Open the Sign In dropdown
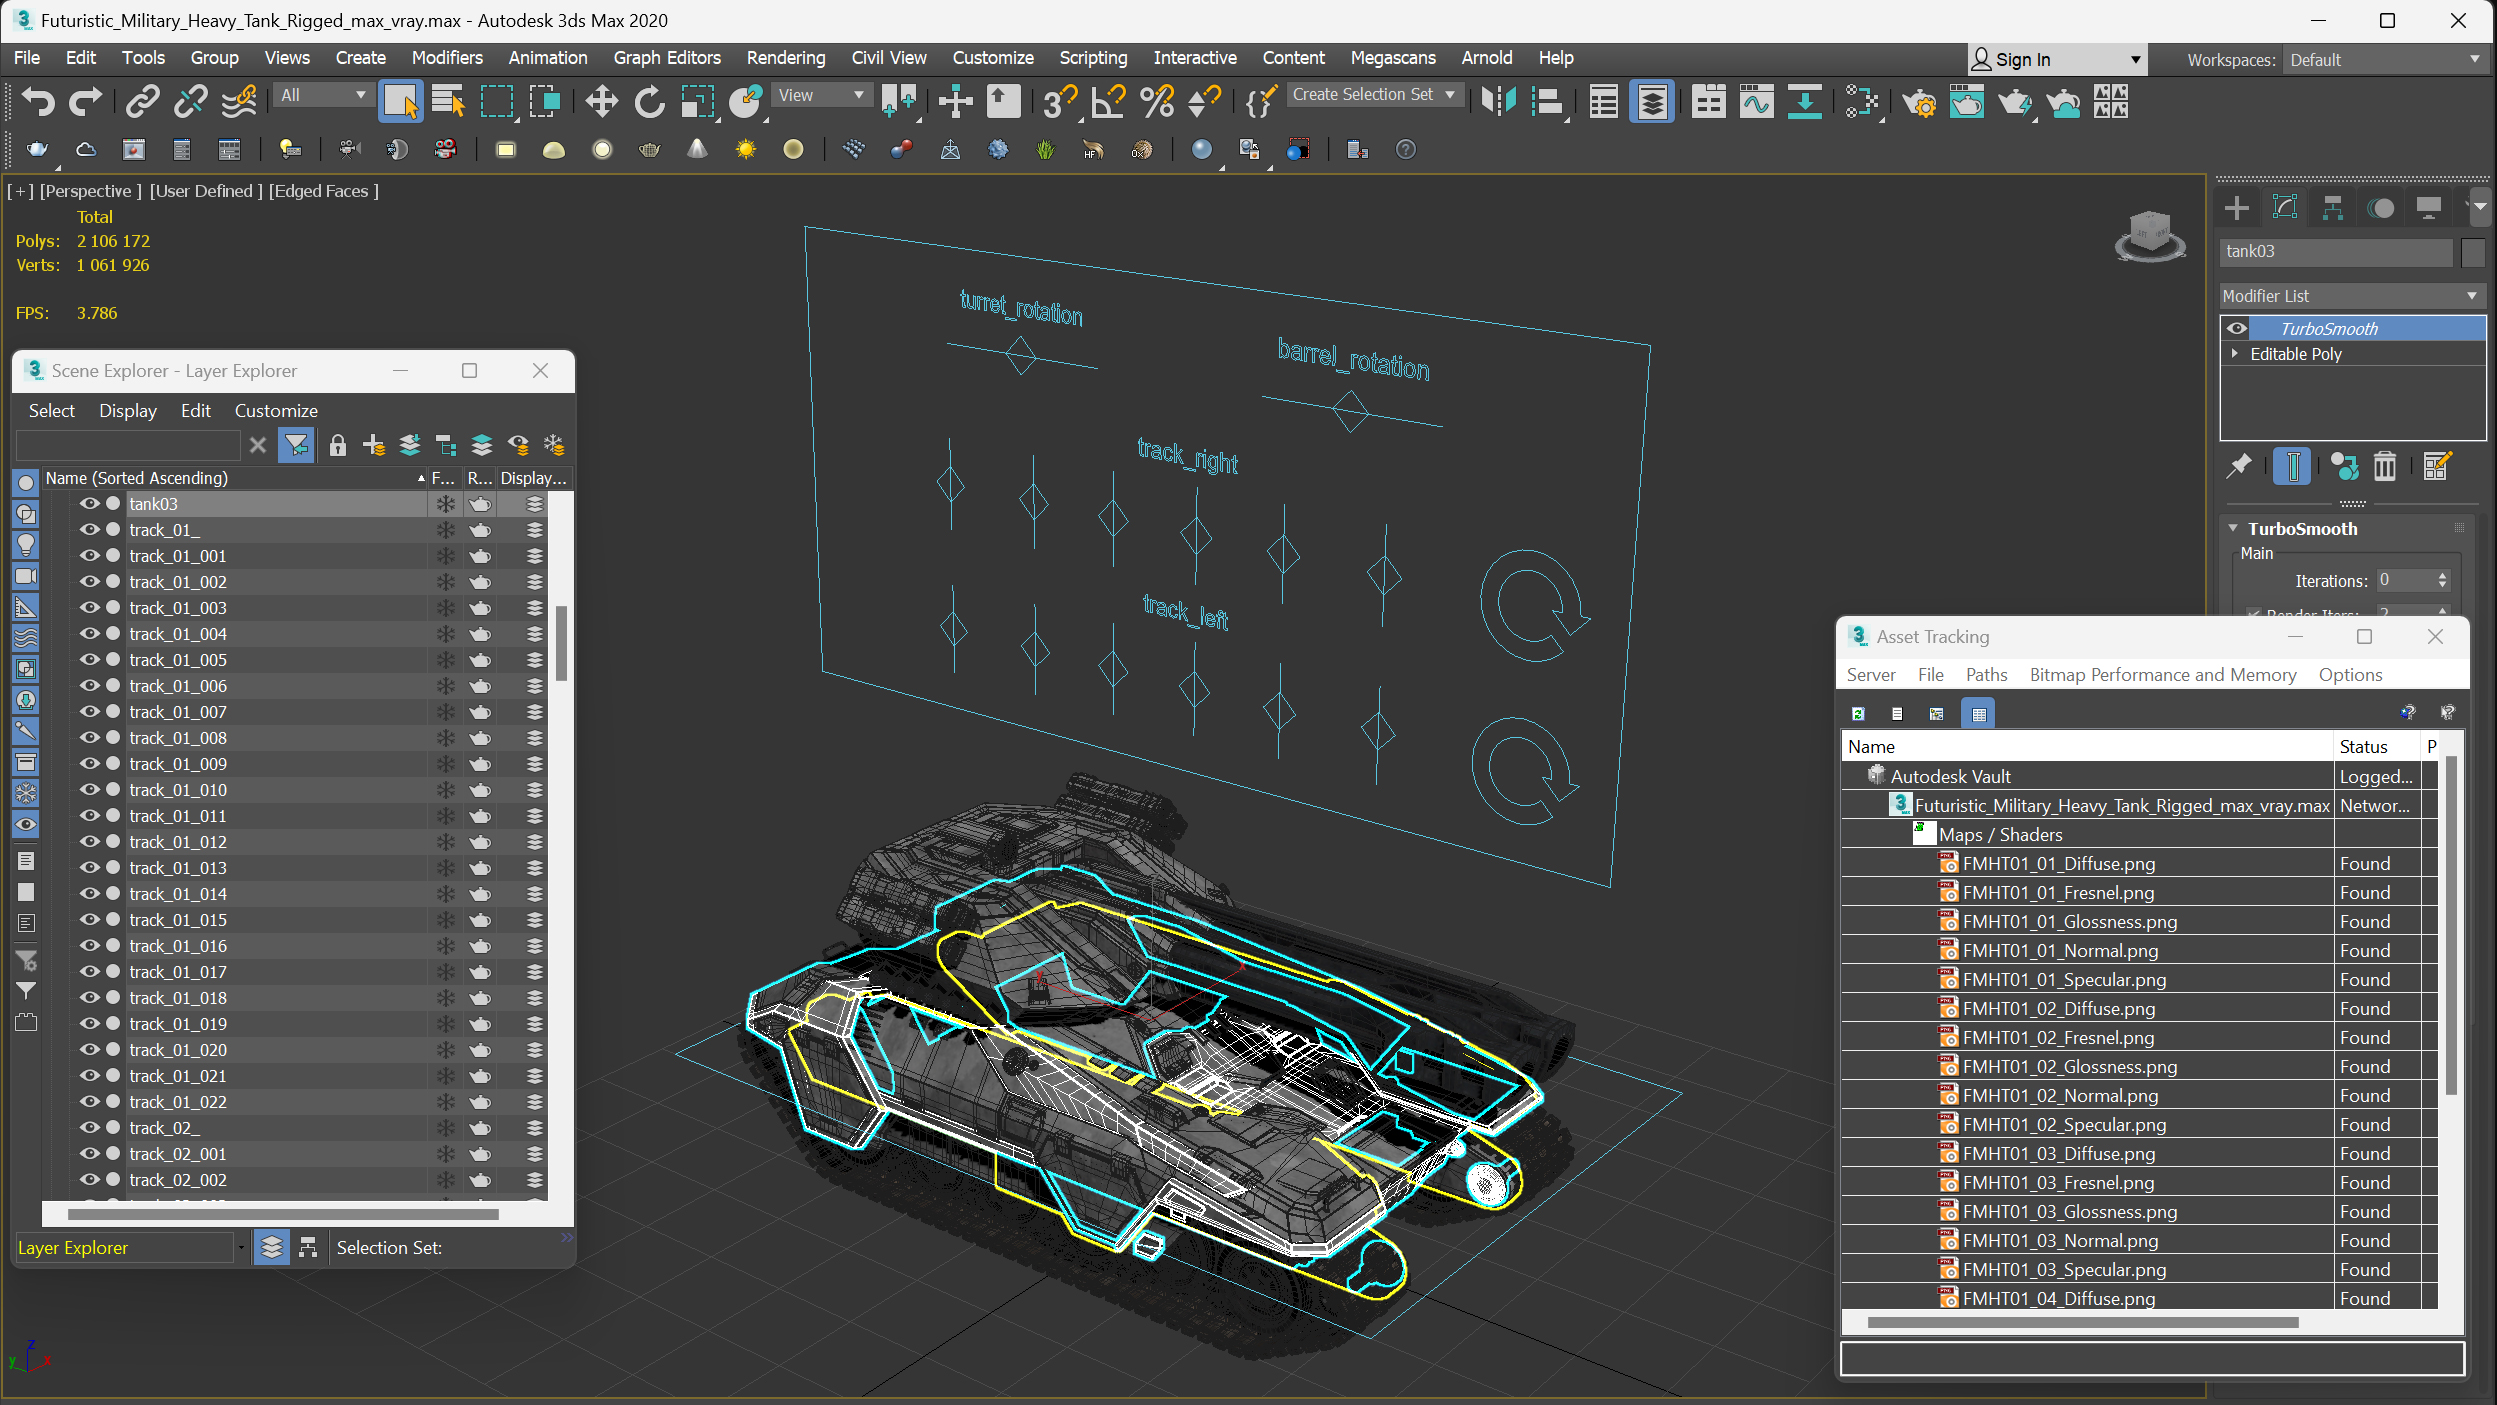 pyautogui.click(x=2057, y=59)
